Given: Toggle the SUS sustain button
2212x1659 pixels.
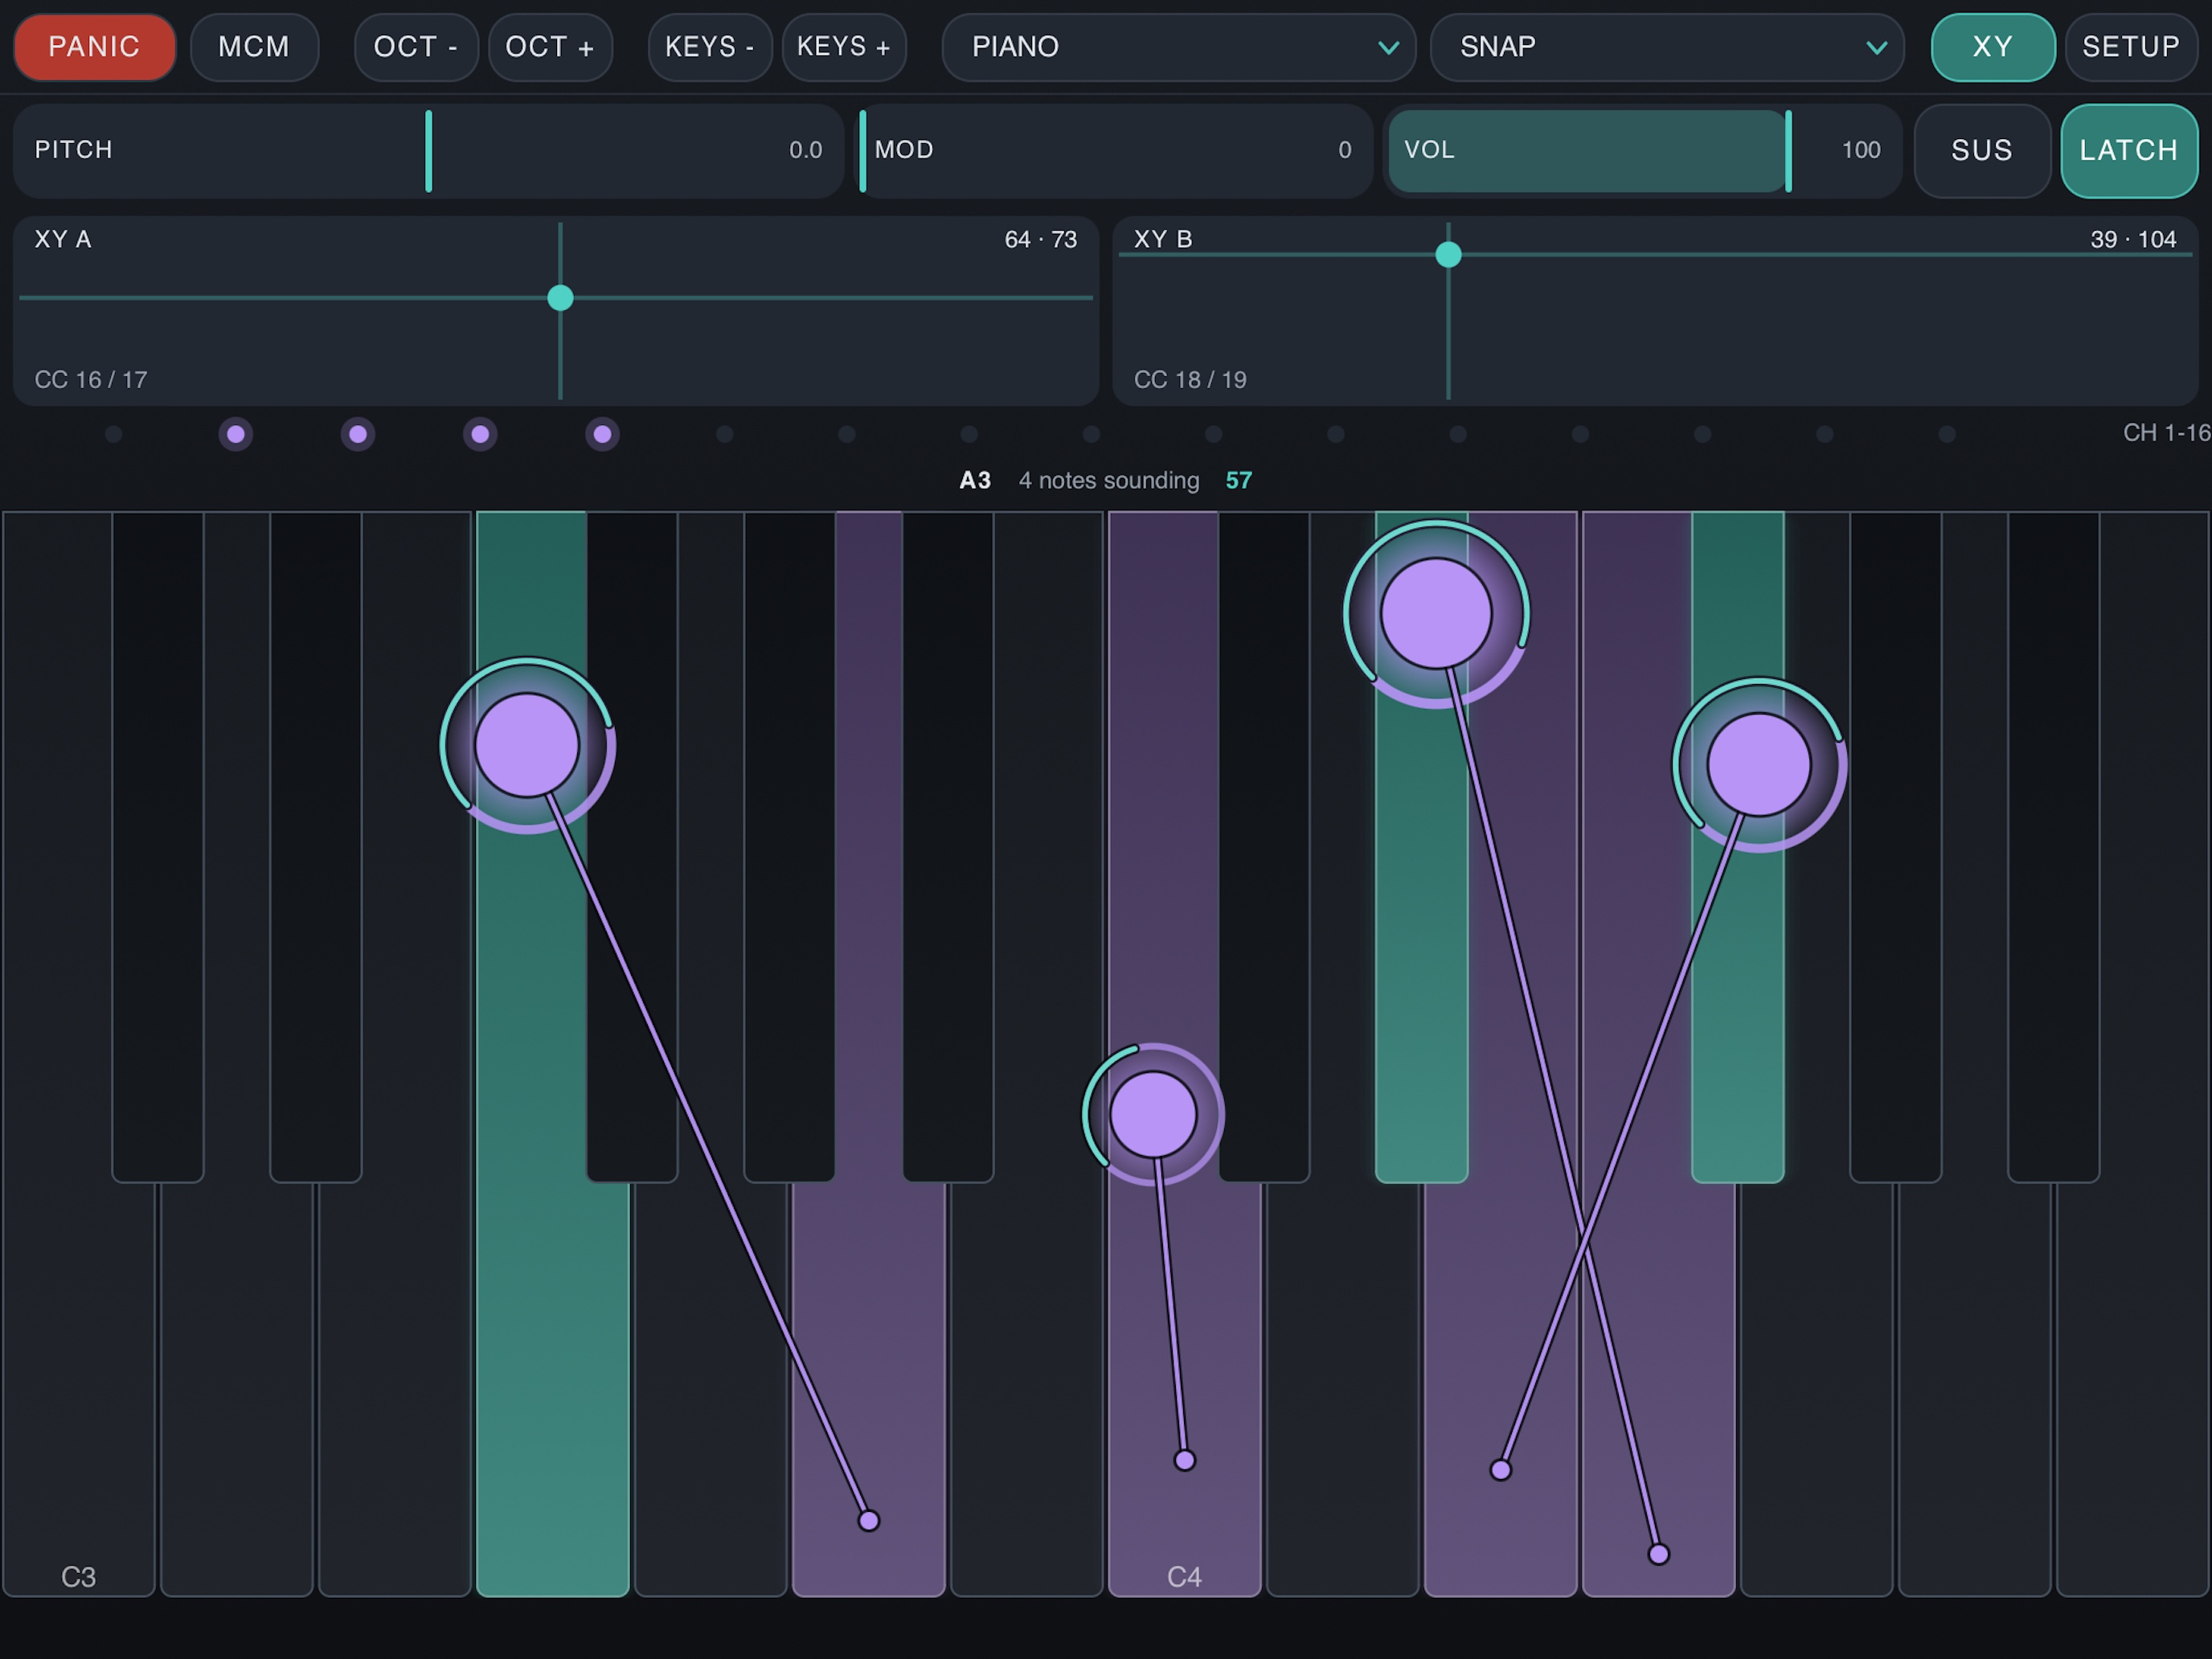Looking at the screenshot, I should pyautogui.click(x=1982, y=151).
